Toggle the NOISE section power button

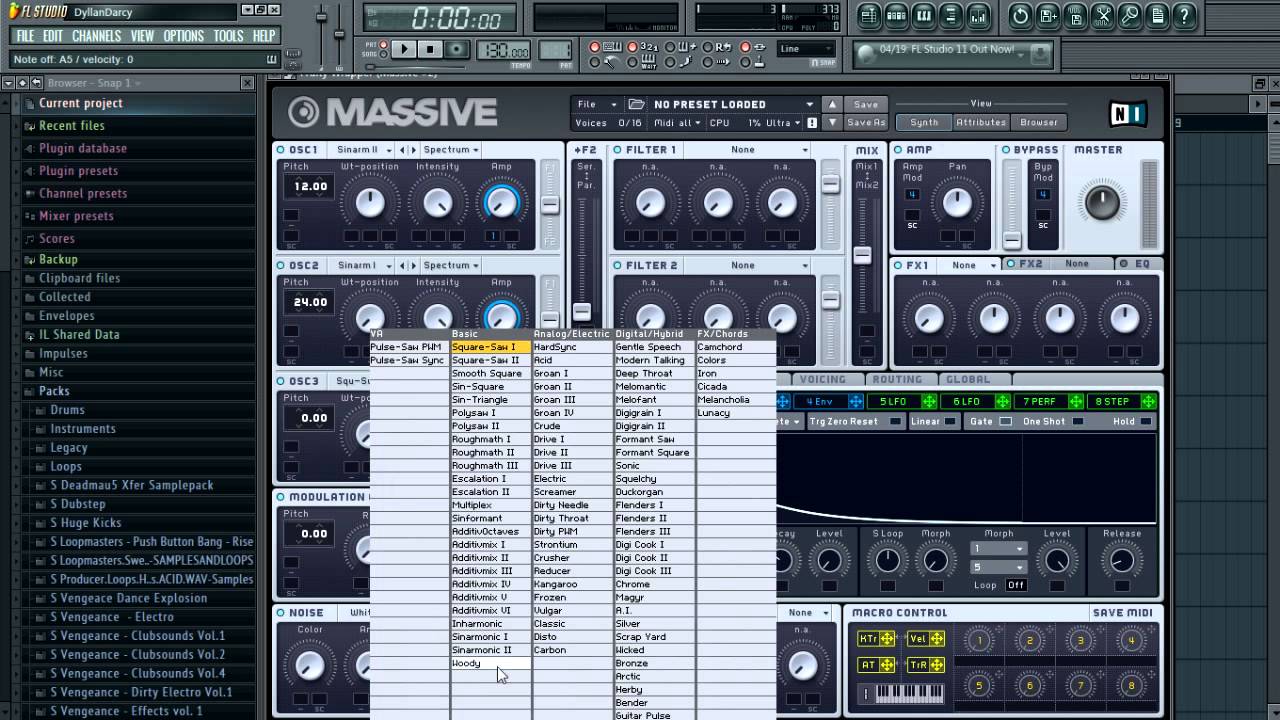coord(282,613)
